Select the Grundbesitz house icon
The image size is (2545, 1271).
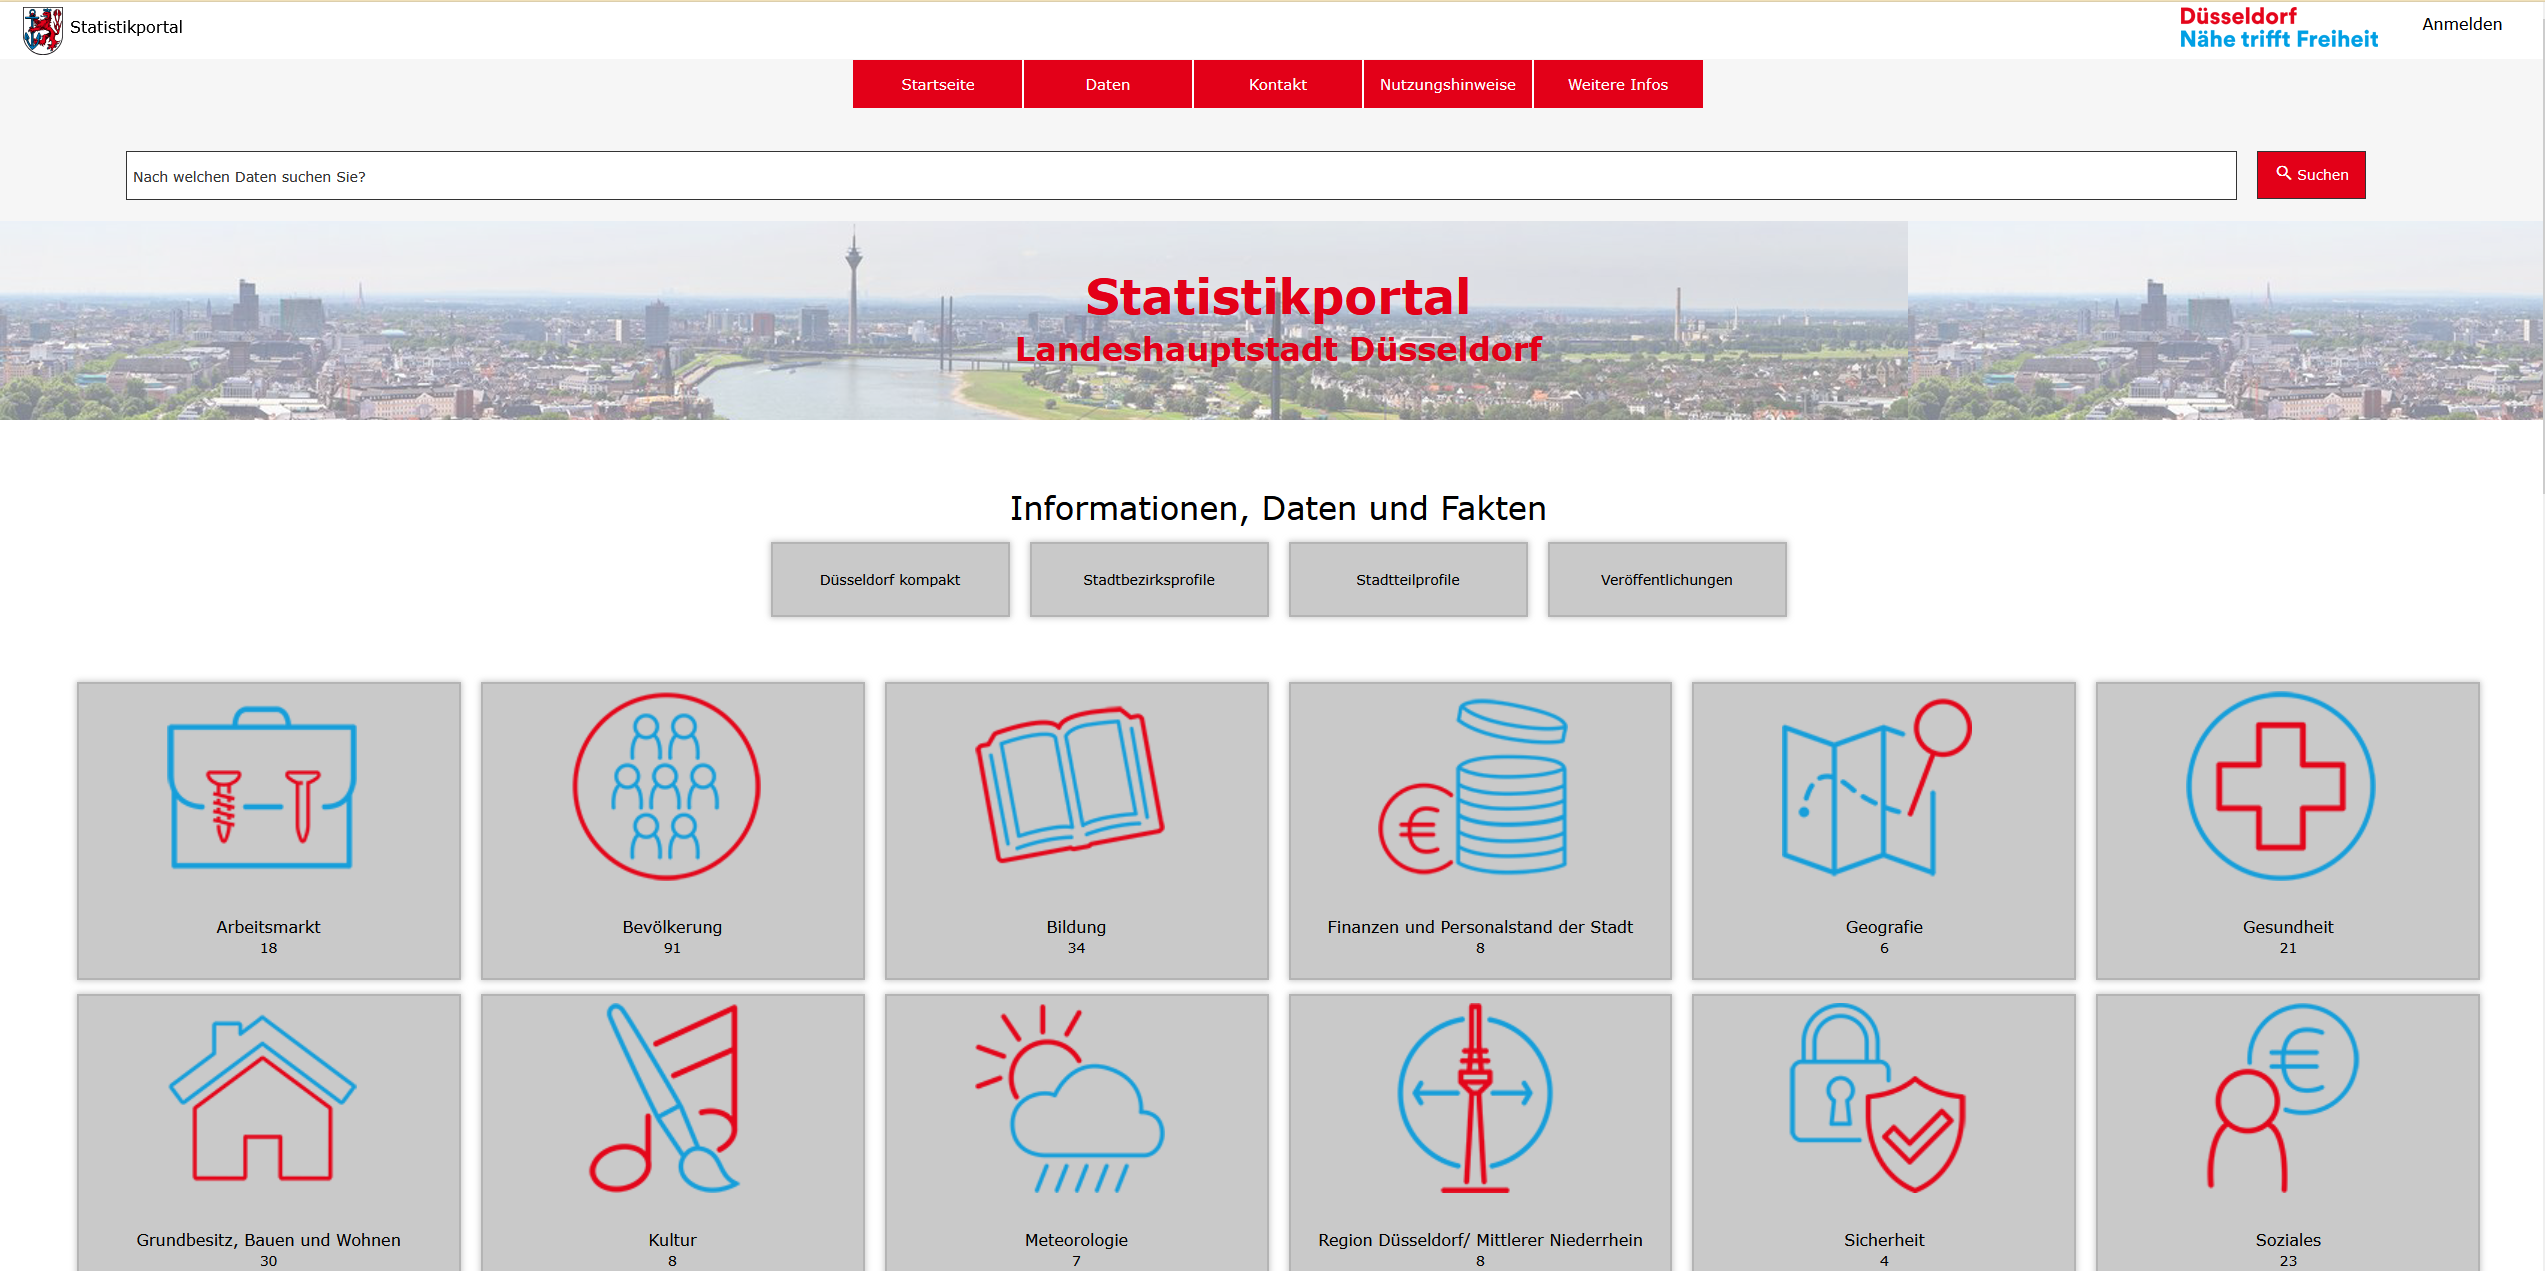(262, 1098)
